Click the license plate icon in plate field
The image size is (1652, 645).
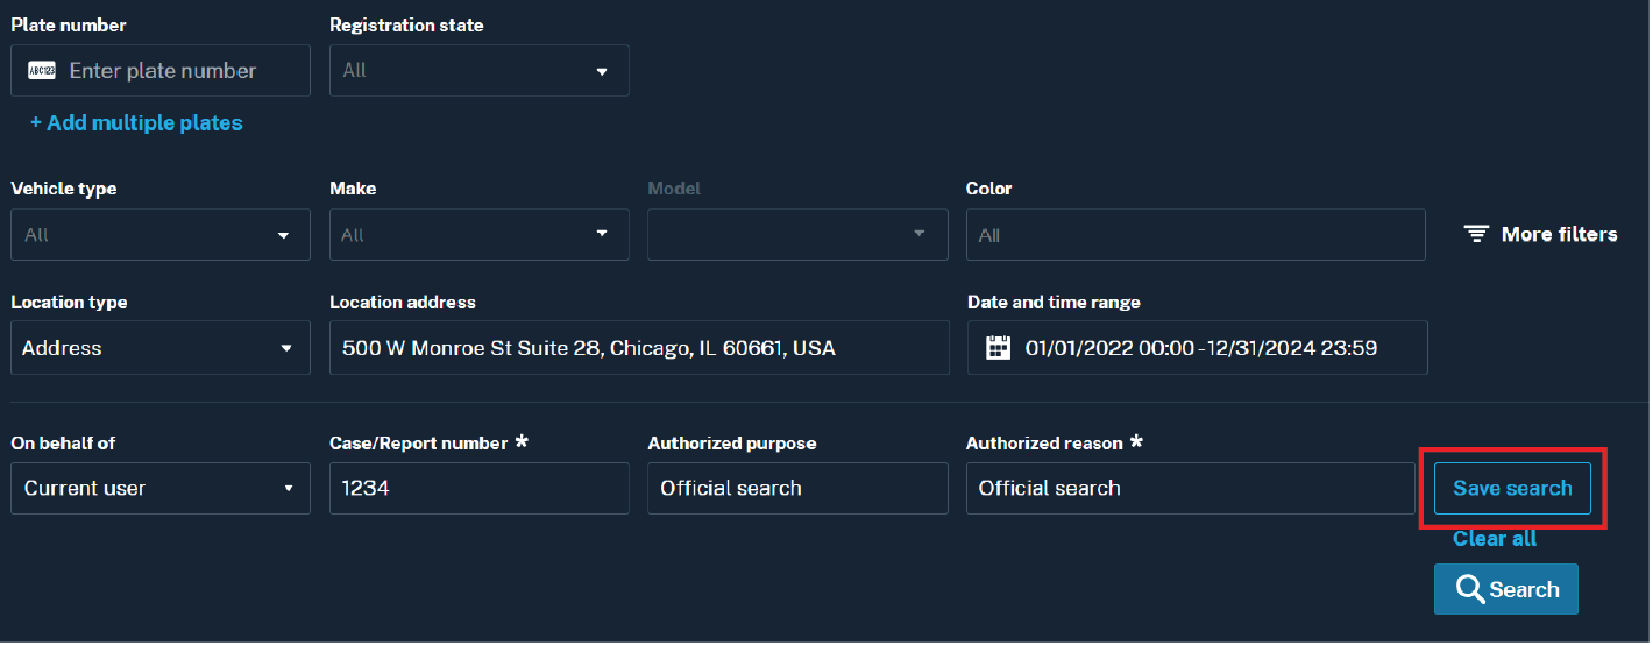click(42, 71)
